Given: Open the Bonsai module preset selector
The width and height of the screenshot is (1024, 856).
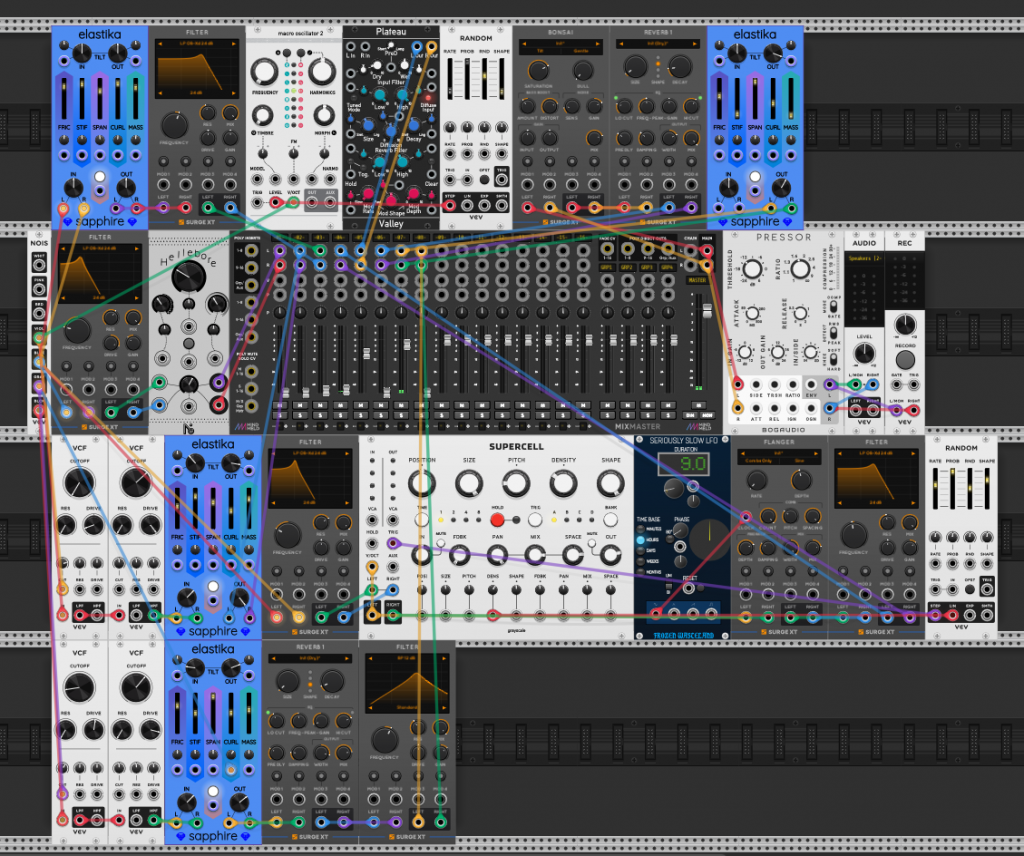Looking at the screenshot, I should click(560, 45).
